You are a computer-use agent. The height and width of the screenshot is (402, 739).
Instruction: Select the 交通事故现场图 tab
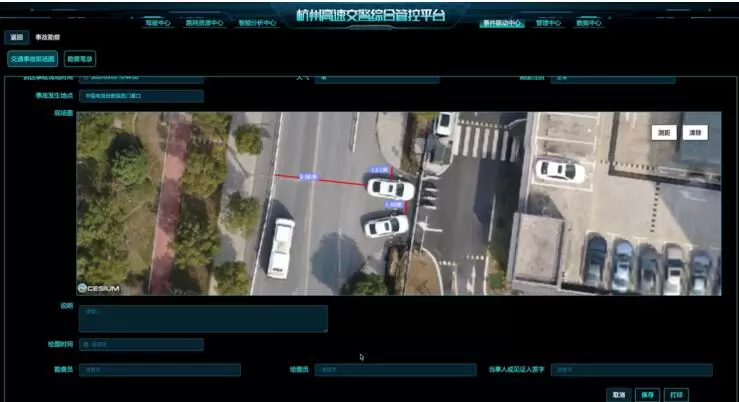click(33, 59)
